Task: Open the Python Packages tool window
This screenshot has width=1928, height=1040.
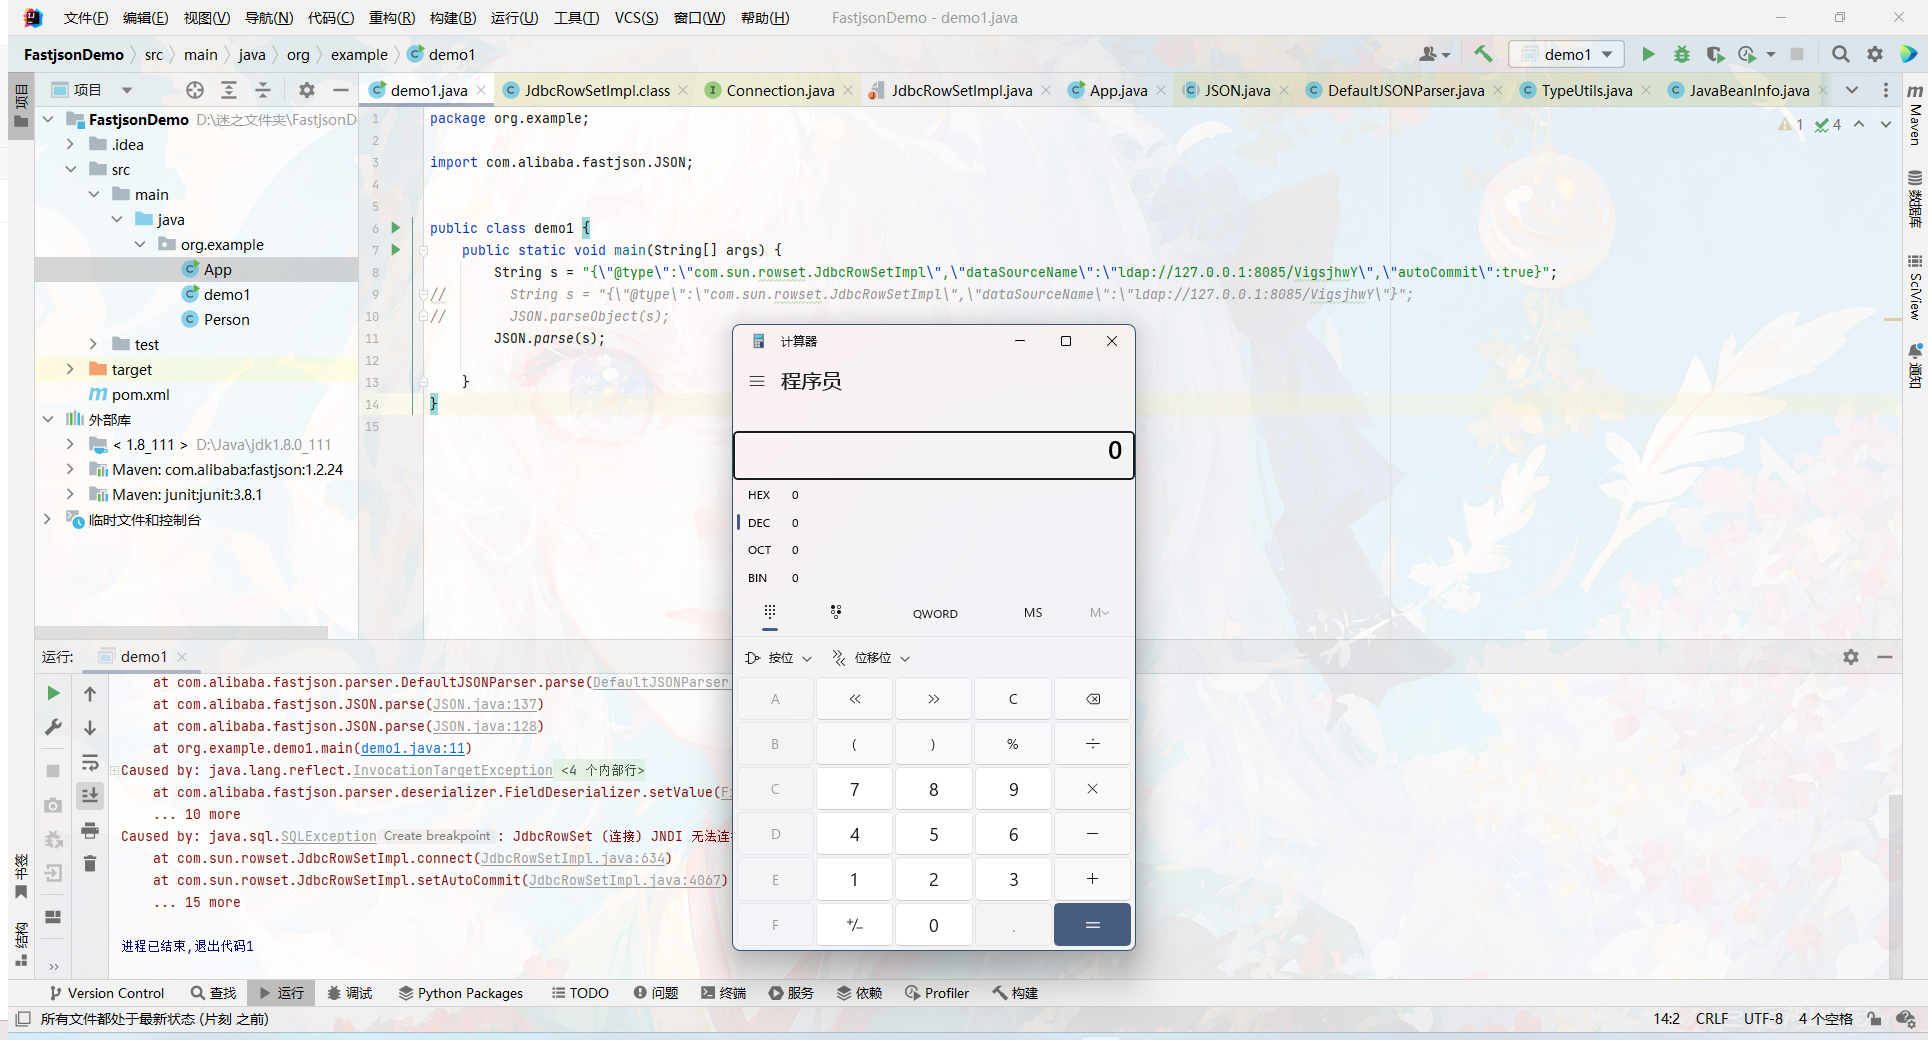Action: point(461,993)
